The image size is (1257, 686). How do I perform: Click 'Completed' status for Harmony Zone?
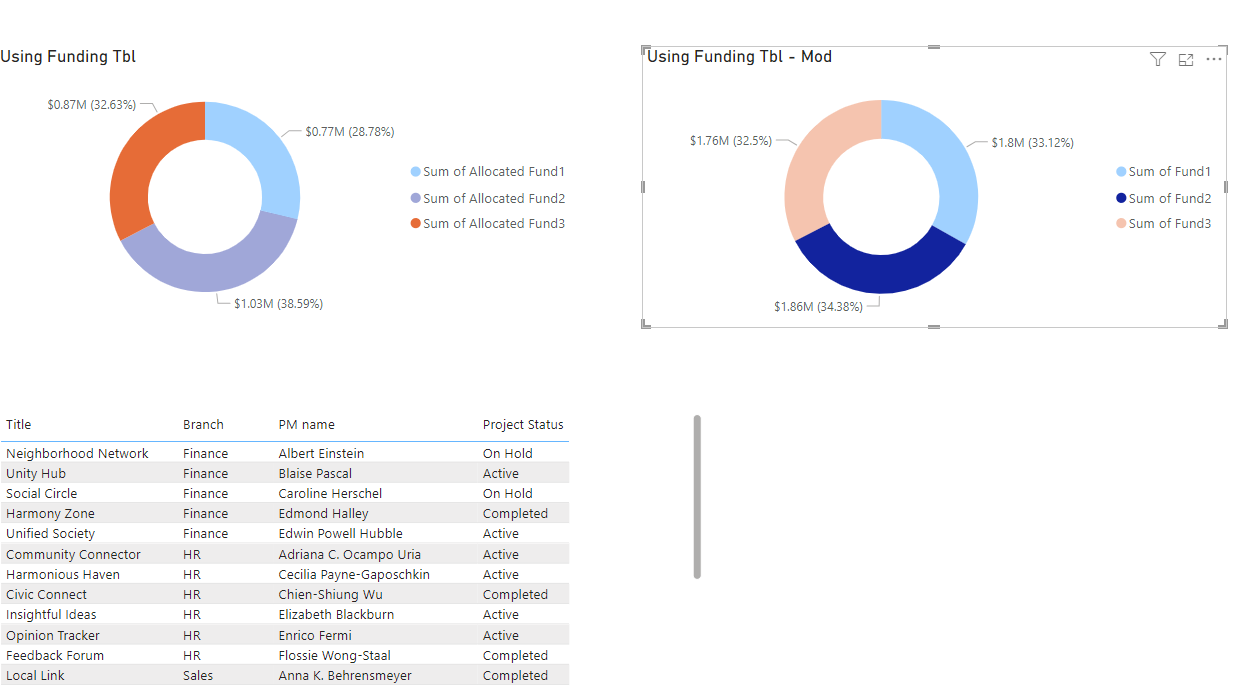[516, 514]
